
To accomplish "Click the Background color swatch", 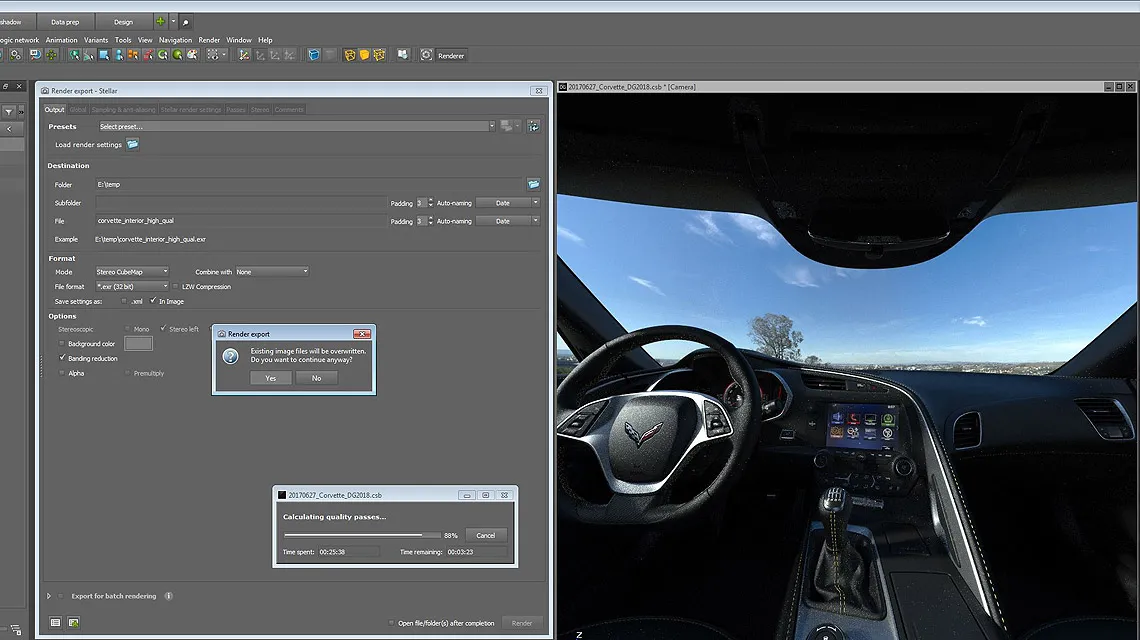I will coord(138,344).
